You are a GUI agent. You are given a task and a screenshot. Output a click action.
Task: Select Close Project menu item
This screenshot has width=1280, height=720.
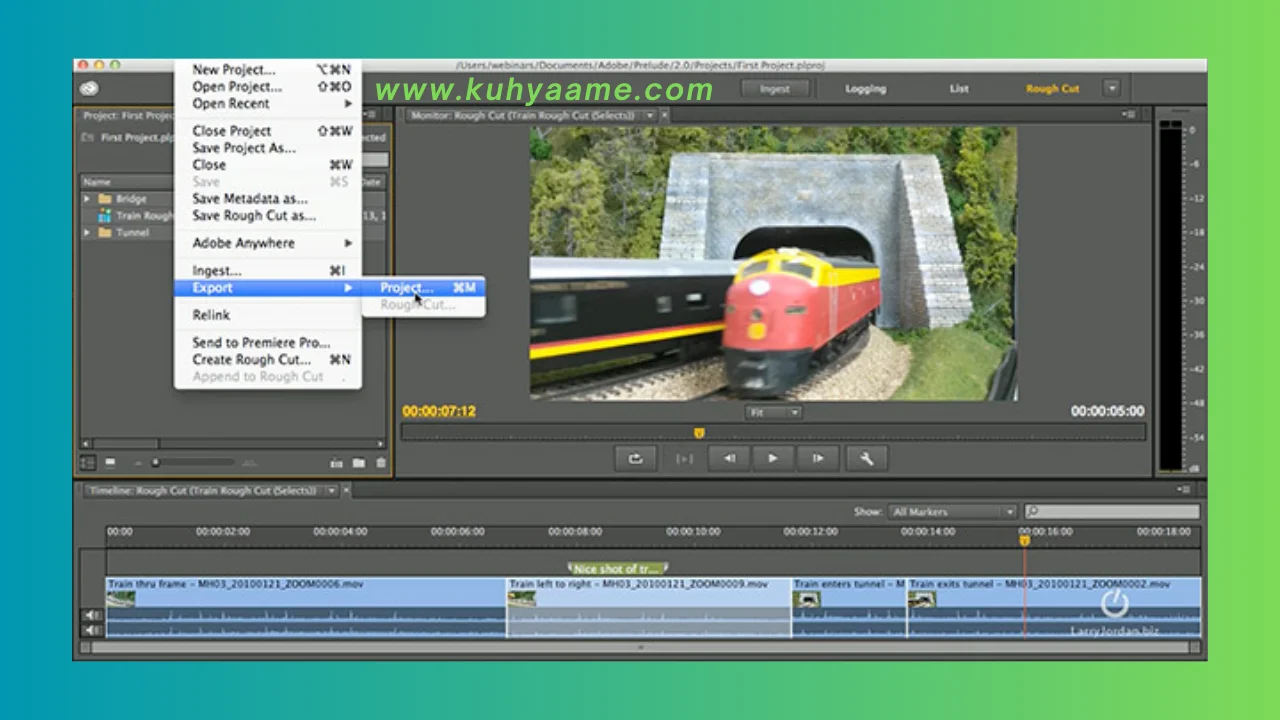click(x=268, y=131)
